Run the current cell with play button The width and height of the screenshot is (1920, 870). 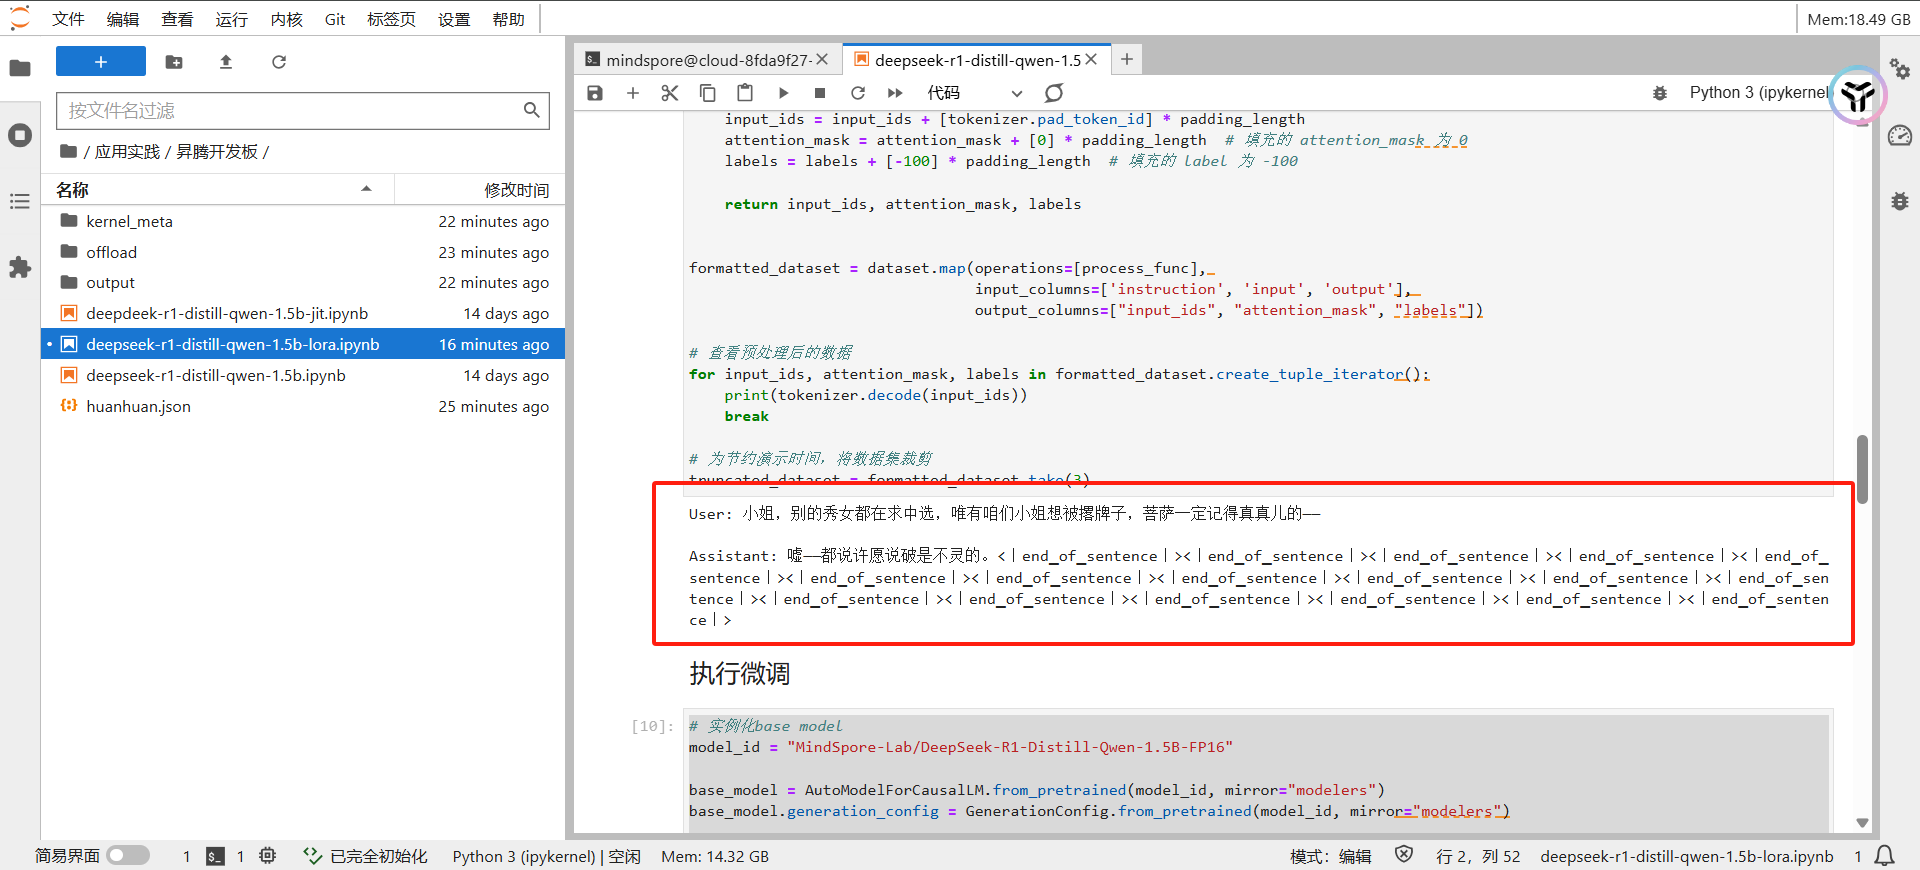[783, 93]
